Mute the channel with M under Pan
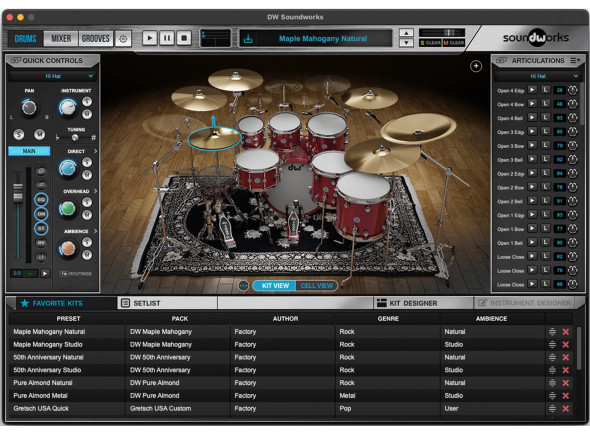Image resolution: width=590 pixels, height=434 pixels. [40, 134]
